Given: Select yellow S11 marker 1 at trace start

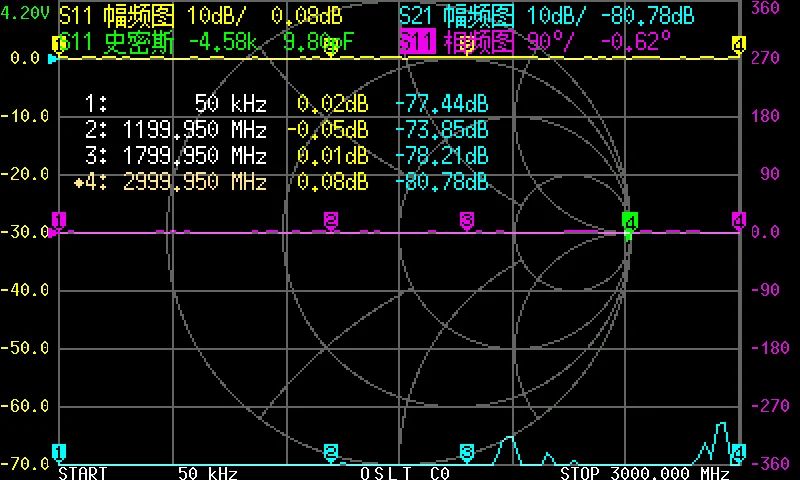Looking at the screenshot, I should [58, 44].
